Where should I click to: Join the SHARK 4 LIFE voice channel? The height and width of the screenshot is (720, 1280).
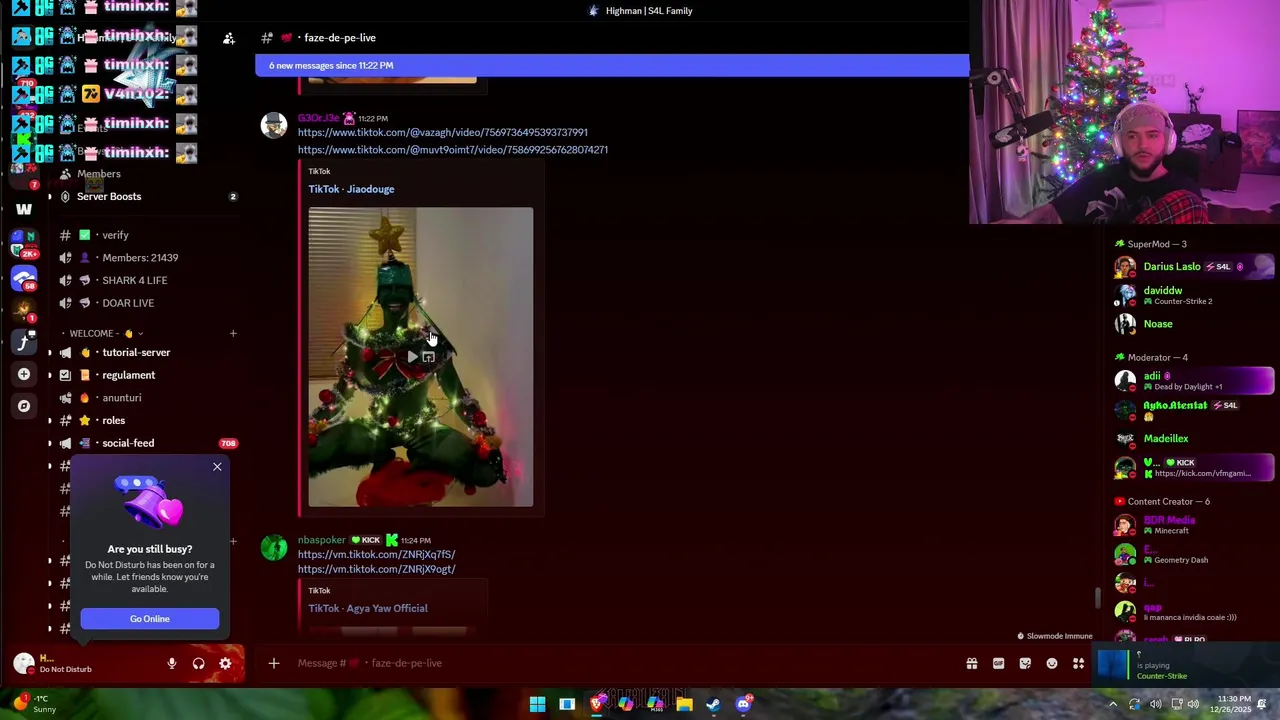click(134, 281)
